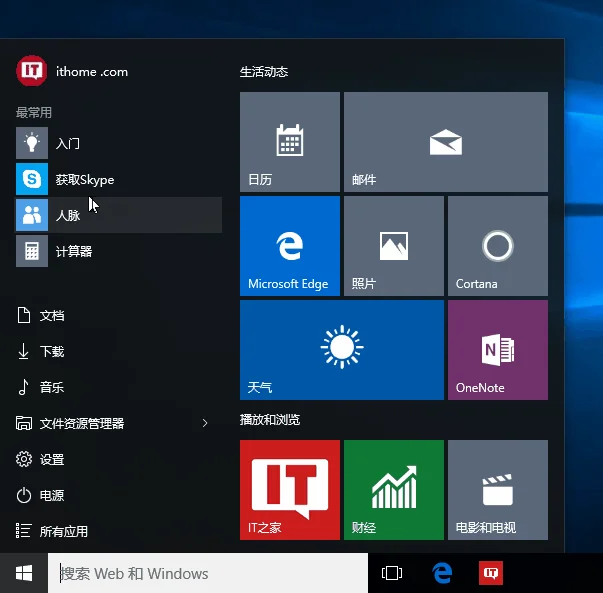Open Task View on the taskbar
This screenshot has width=603, height=593.
point(392,573)
